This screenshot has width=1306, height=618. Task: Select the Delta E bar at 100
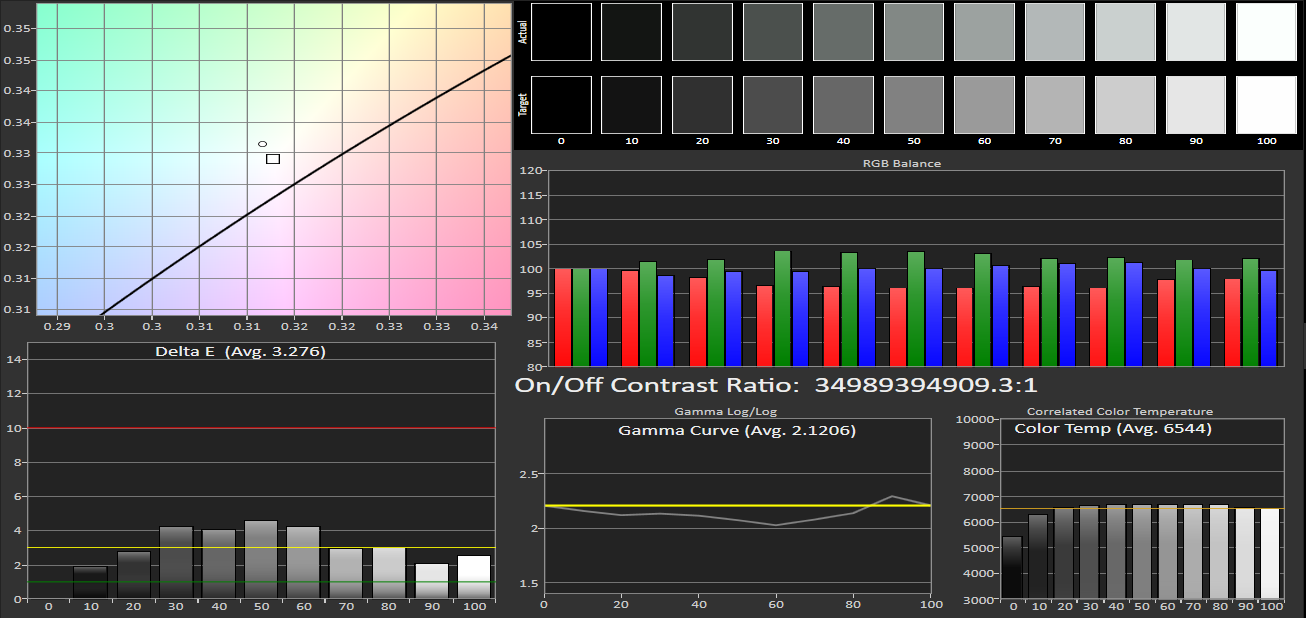(474, 577)
